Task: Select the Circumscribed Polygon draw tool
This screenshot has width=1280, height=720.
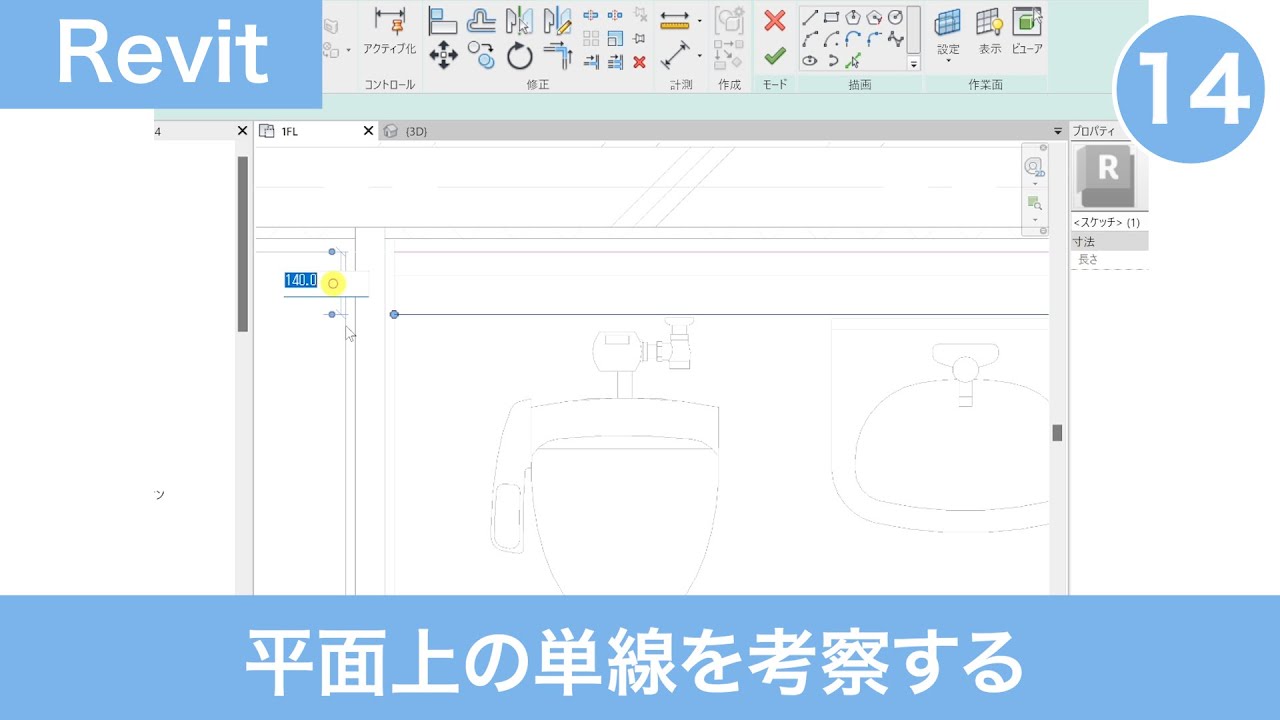Action: click(875, 17)
